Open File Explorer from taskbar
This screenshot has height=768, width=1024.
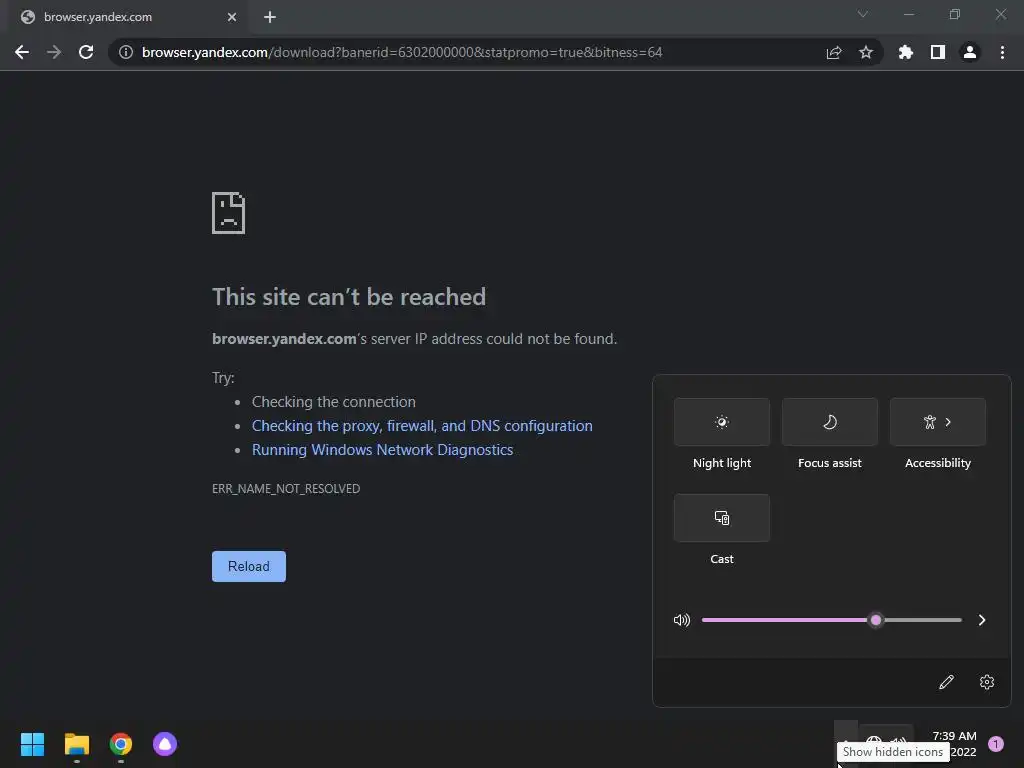(76, 744)
